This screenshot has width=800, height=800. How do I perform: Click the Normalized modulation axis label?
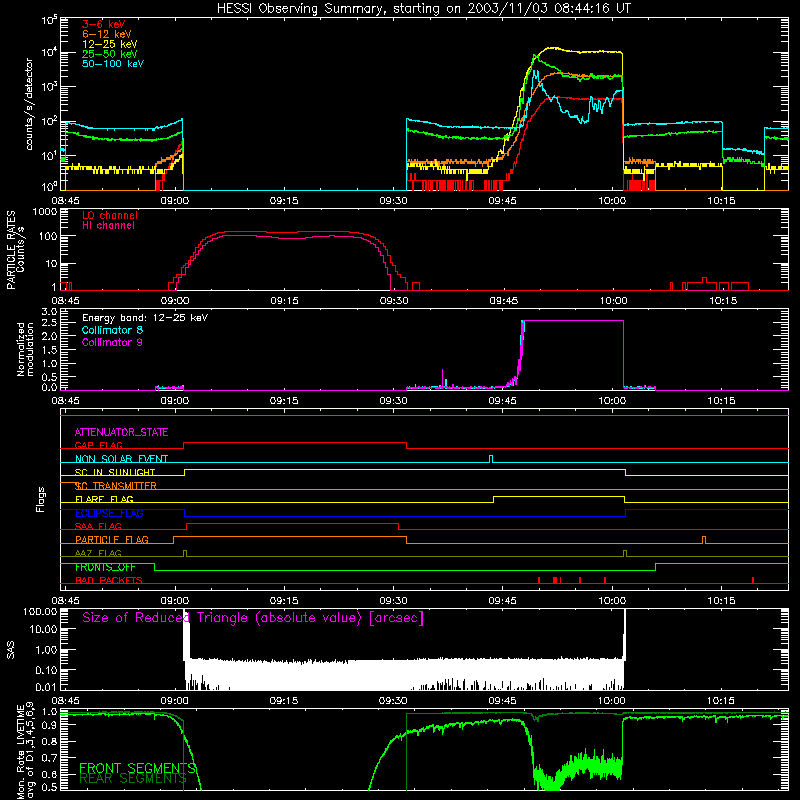click(x=25, y=349)
